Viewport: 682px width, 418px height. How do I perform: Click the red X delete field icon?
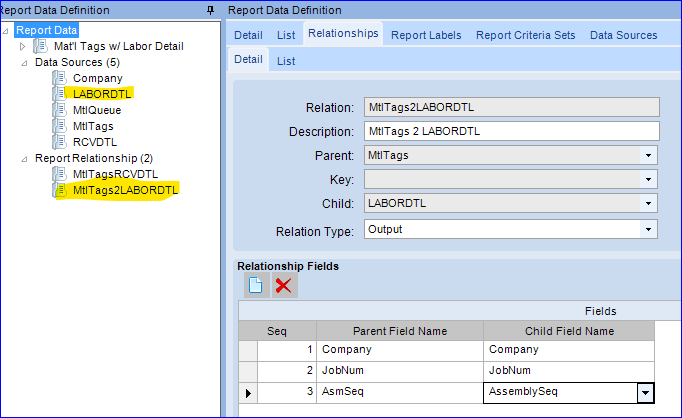click(x=284, y=285)
